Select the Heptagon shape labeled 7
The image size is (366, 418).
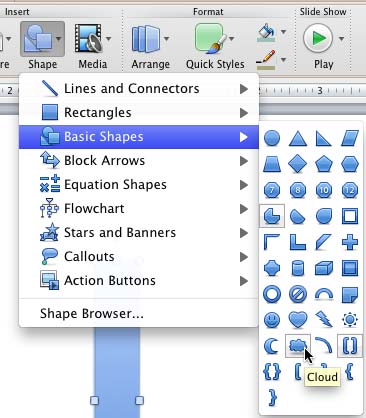point(272,190)
